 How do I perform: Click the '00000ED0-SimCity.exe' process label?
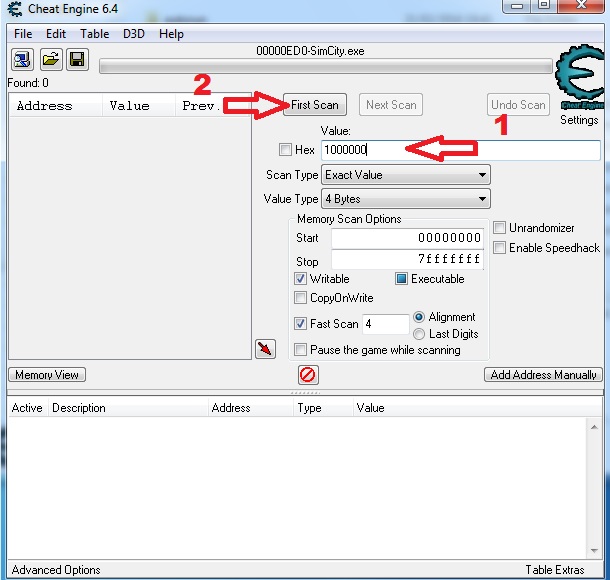coord(310,51)
